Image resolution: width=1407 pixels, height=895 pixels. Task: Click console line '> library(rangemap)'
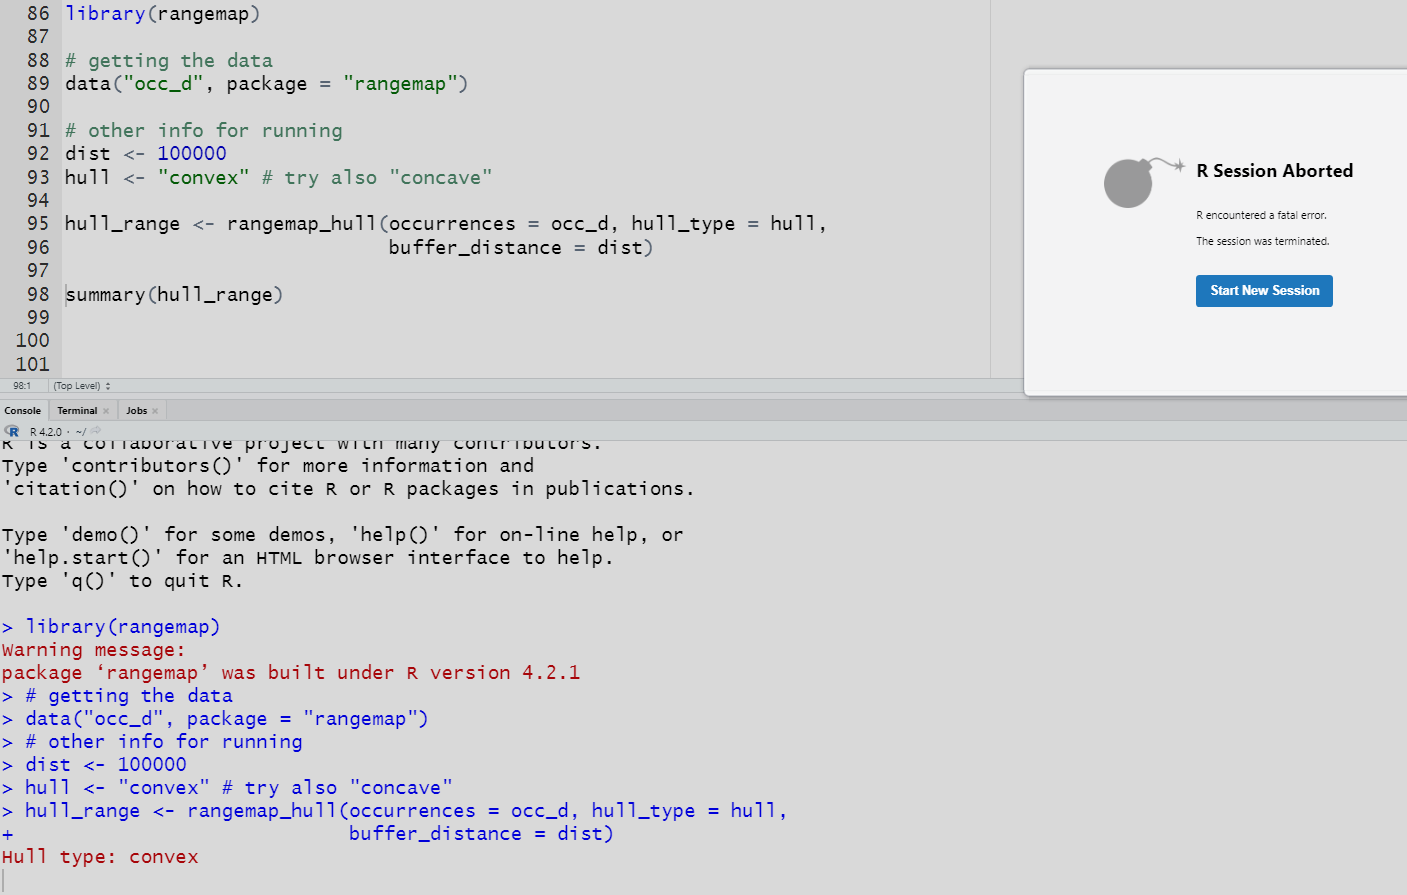coord(111,627)
